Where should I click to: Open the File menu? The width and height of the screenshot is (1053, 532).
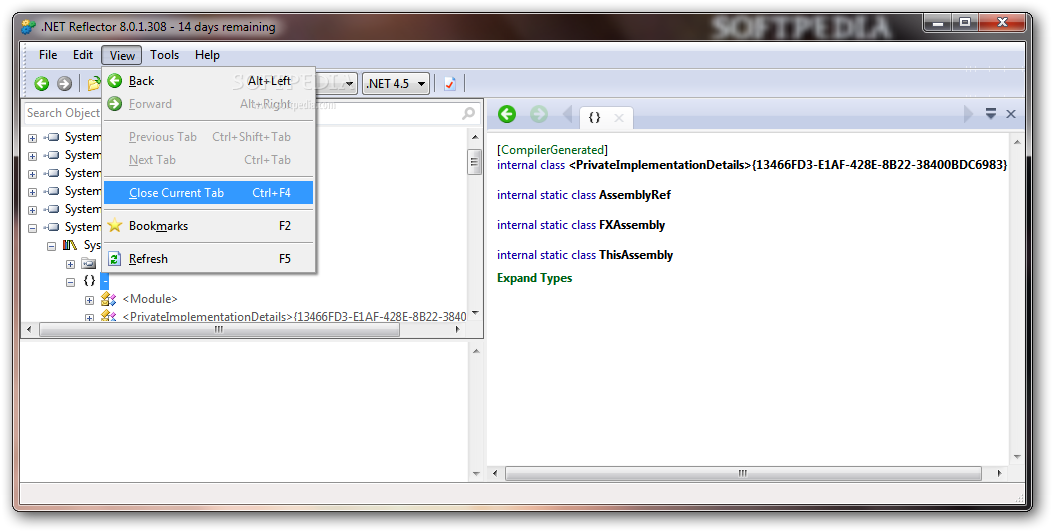pyautogui.click(x=48, y=55)
